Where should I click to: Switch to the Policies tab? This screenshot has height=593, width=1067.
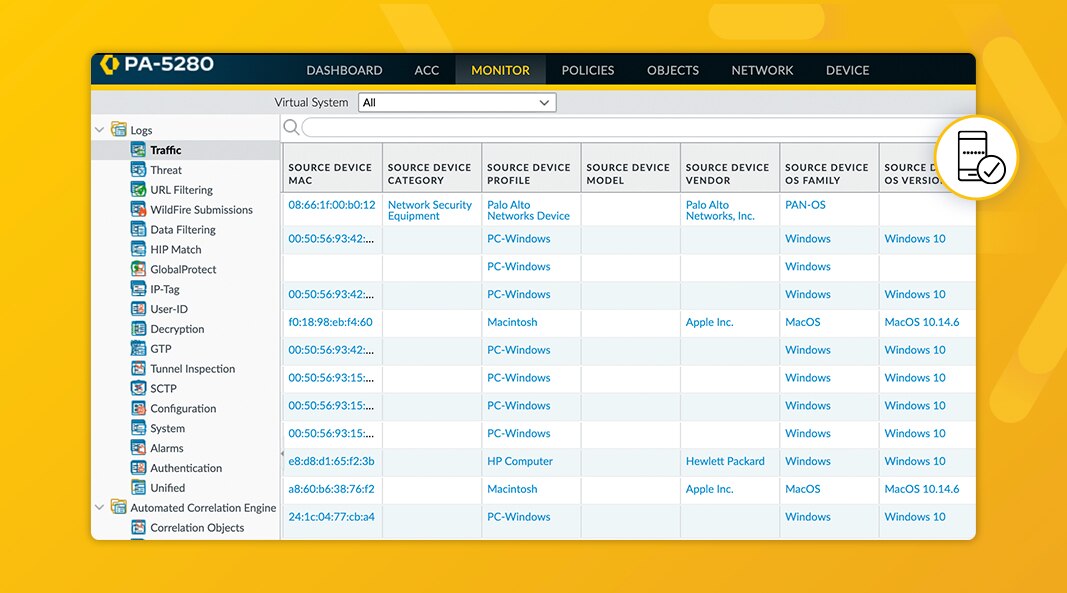pos(588,70)
